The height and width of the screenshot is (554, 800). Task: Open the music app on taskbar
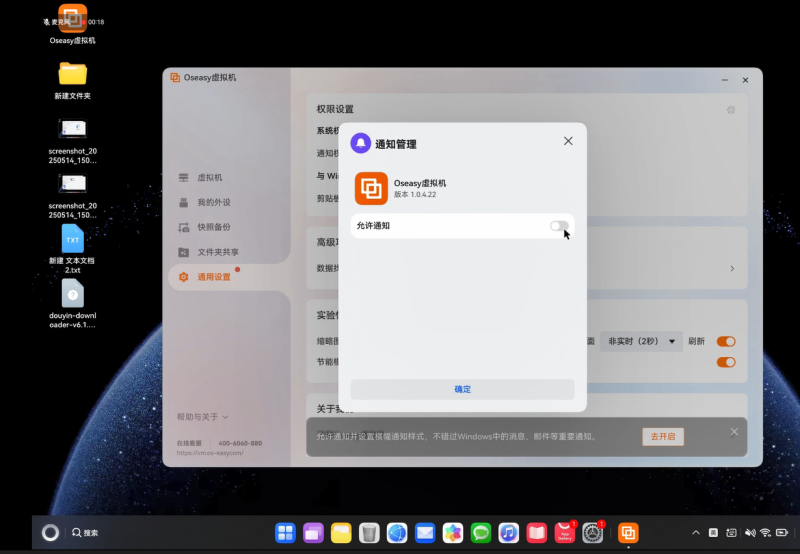(508, 533)
